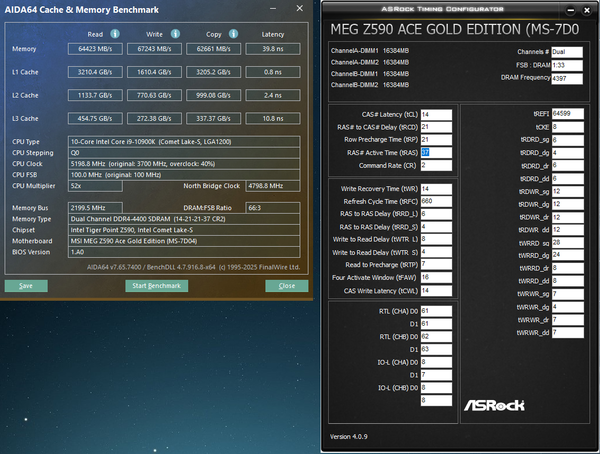Click the tWRRD_sg value field
Image resolution: width=600 pixels, height=454 pixels.
click(568, 243)
